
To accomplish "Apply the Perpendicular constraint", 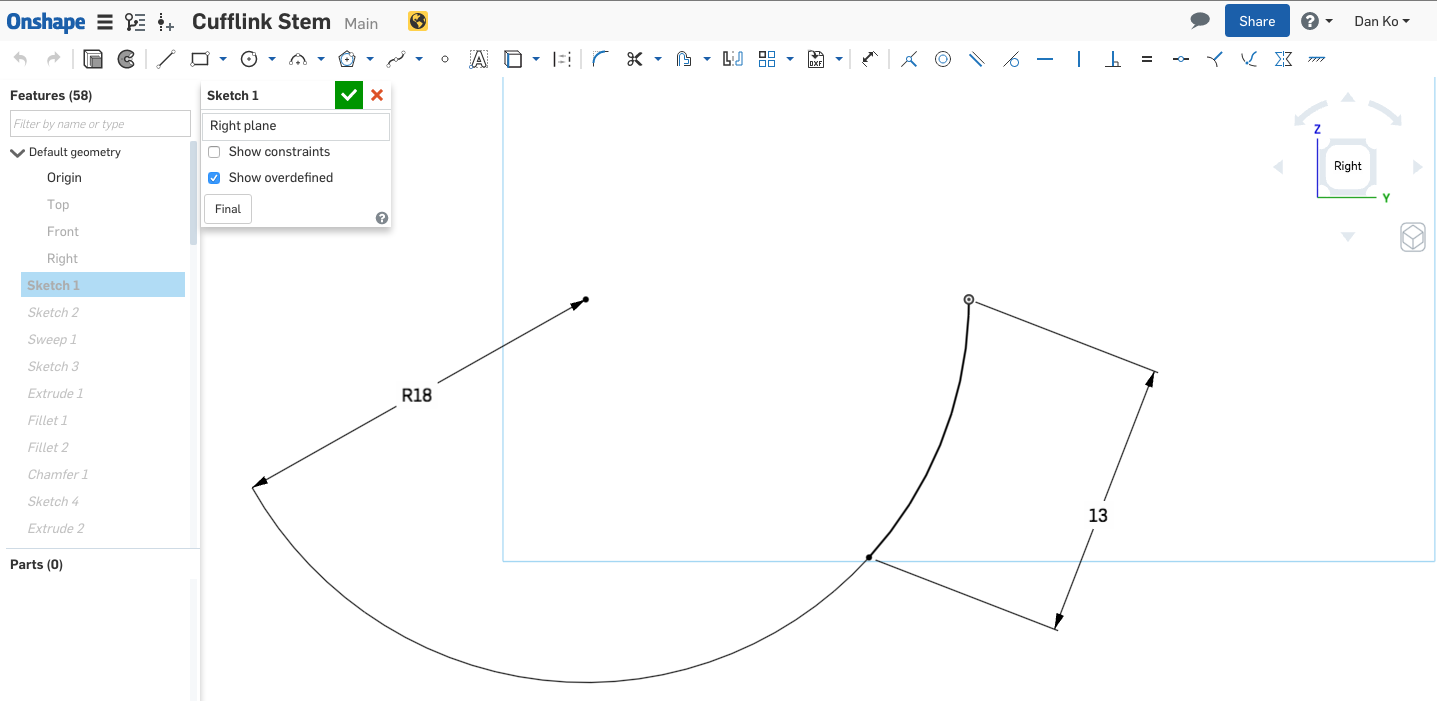I will [1113, 59].
